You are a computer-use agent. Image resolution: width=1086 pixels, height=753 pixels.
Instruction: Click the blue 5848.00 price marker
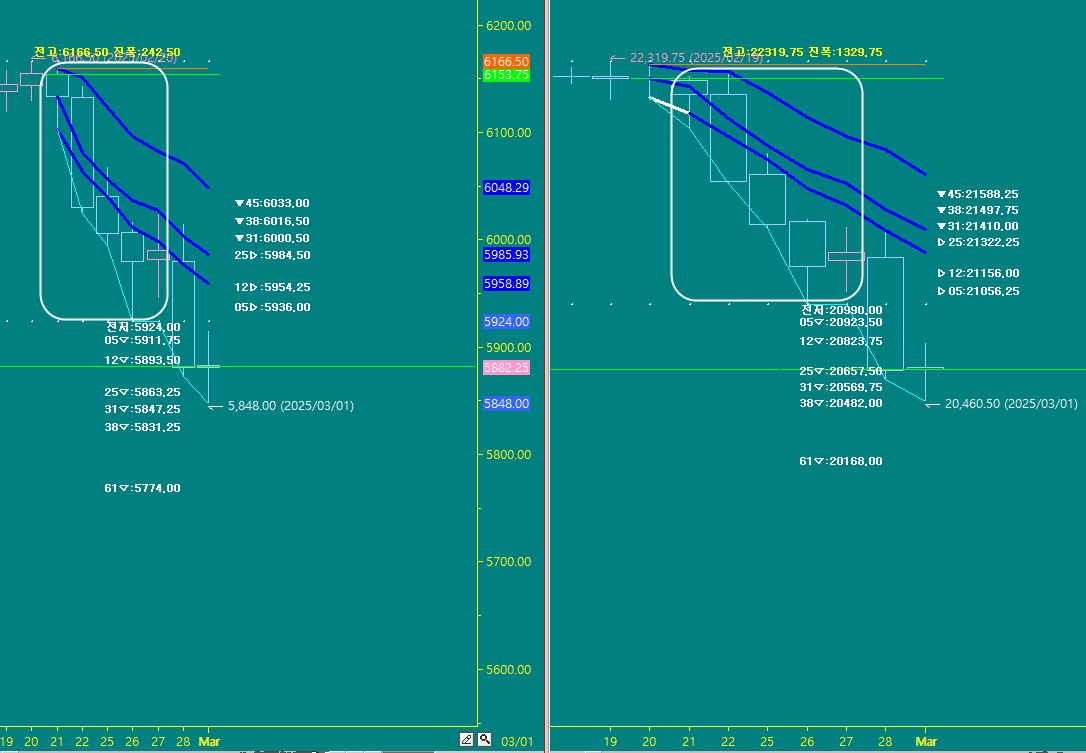505,403
